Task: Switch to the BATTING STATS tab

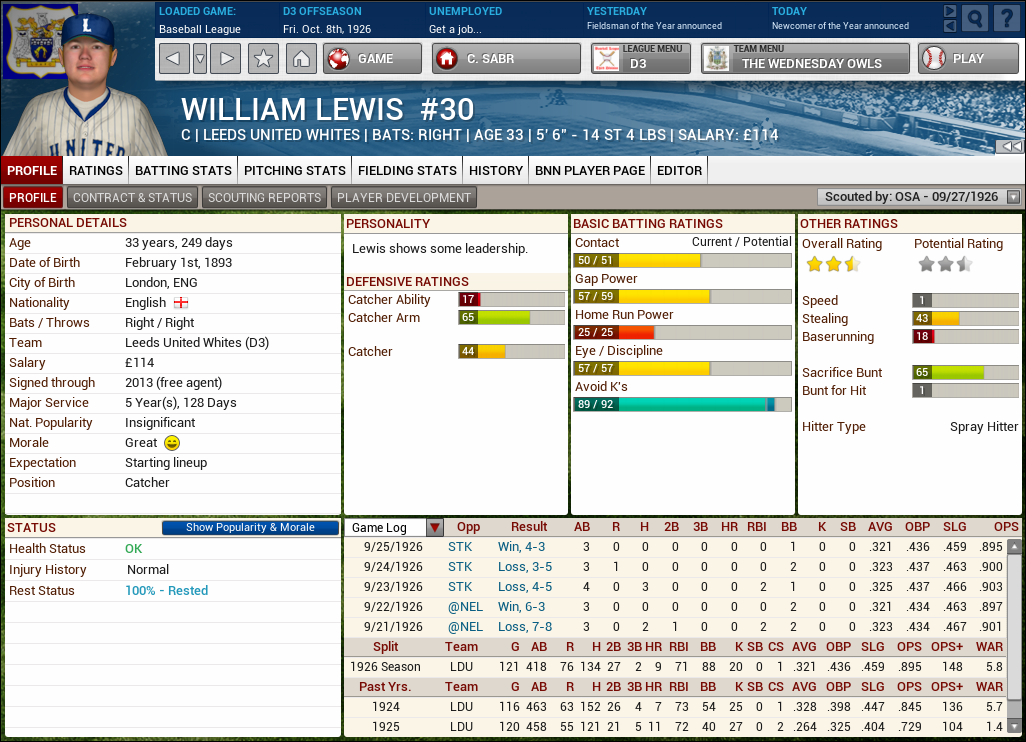Action: pyautogui.click(x=183, y=171)
